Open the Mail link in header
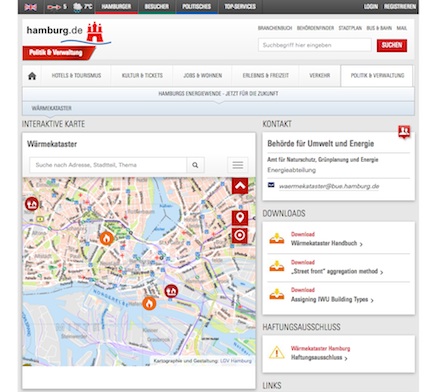This screenshot has width=440, height=392. [402, 28]
